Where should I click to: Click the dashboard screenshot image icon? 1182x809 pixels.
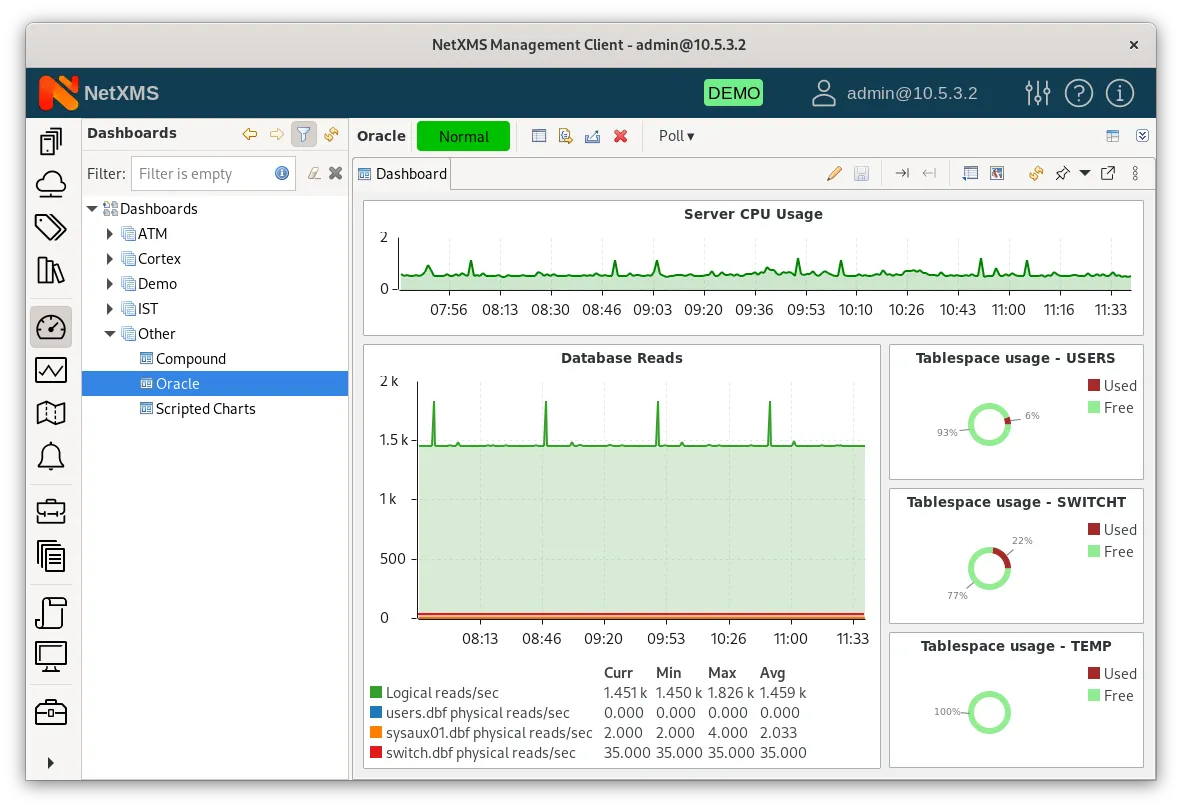(x=997, y=173)
